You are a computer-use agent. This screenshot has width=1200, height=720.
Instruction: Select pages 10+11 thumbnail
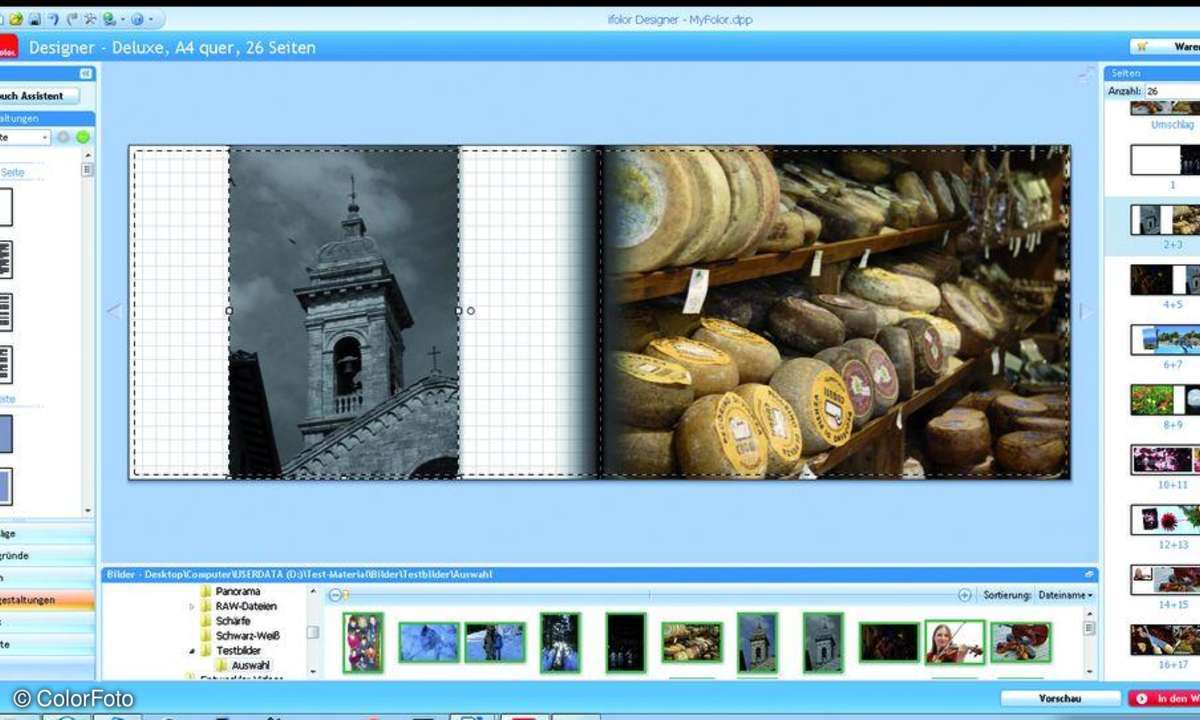click(1165, 460)
